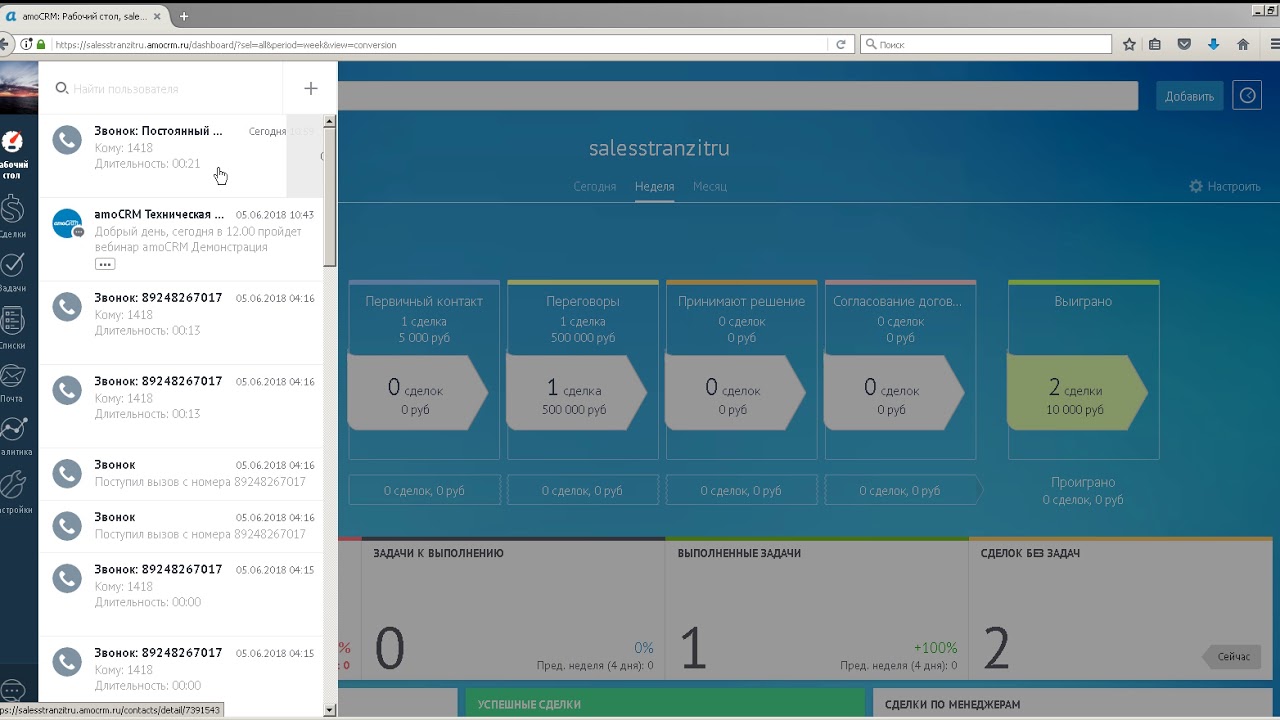The height and width of the screenshot is (720, 1280).
Task: Click the Согласование догов... stage header
Action: 898,301
